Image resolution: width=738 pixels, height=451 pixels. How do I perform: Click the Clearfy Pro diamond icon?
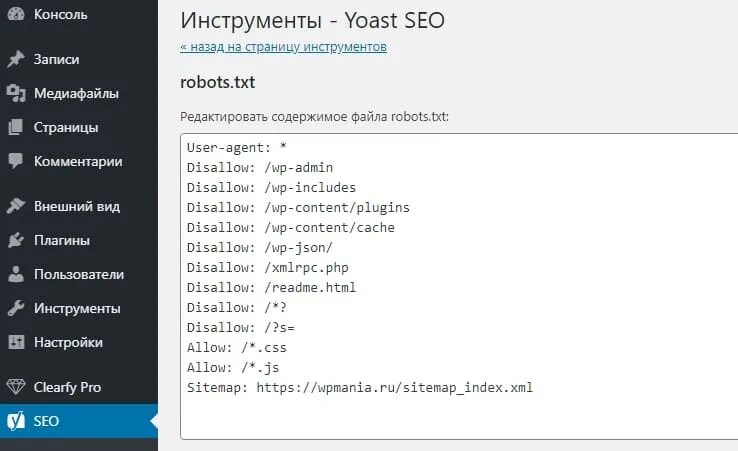(15, 387)
